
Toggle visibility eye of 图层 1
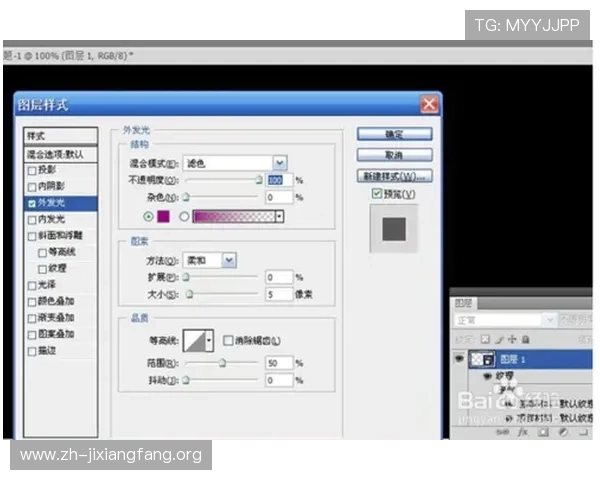click(459, 359)
